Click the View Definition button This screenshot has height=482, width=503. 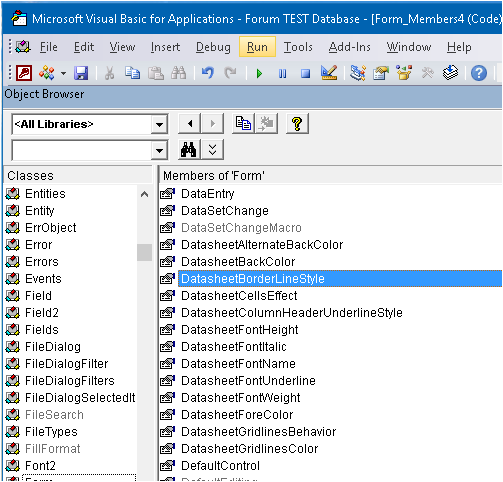click(266, 124)
